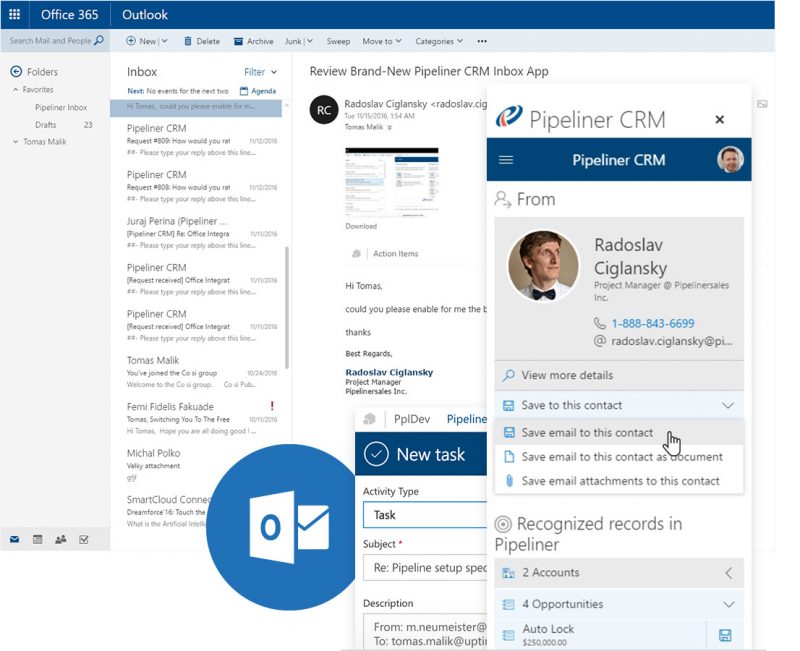
Task: Switch to People view at bottom
Action: [x=61, y=539]
